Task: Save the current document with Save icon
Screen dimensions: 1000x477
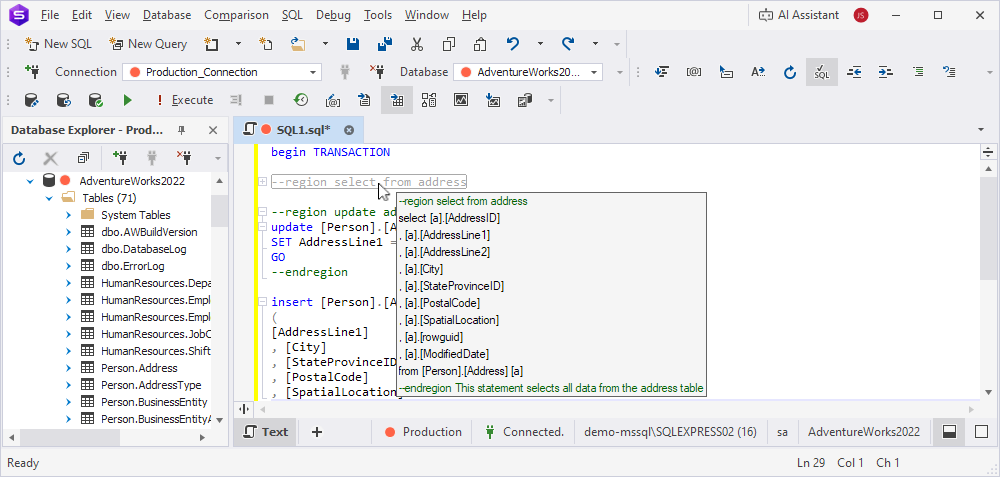Action: (x=352, y=44)
